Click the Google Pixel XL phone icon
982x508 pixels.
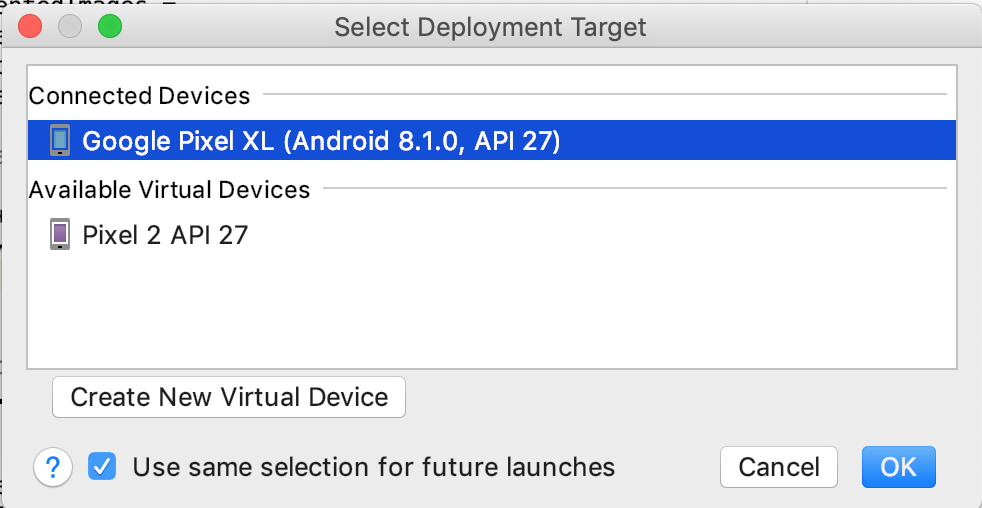click(x=61, y=141)
